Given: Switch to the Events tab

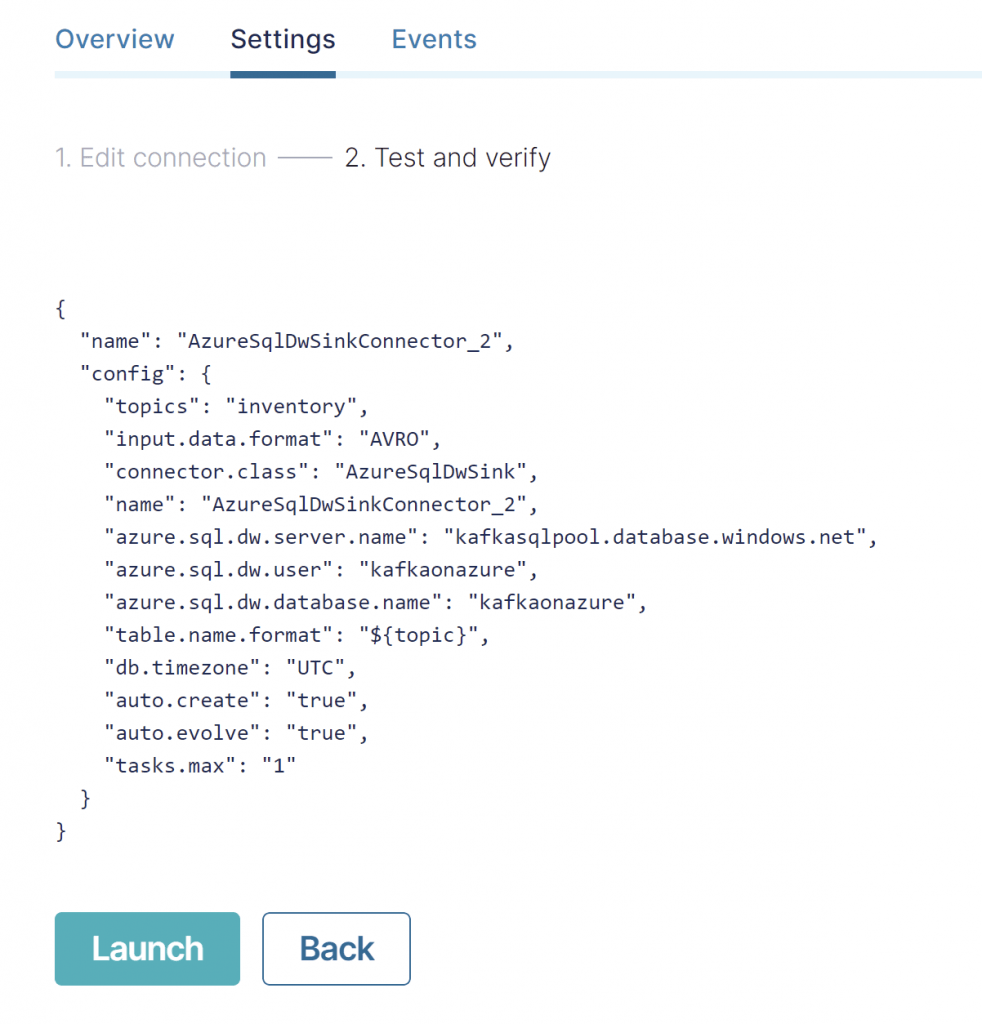Looking at the screenshot, I should tap(433, 39).
